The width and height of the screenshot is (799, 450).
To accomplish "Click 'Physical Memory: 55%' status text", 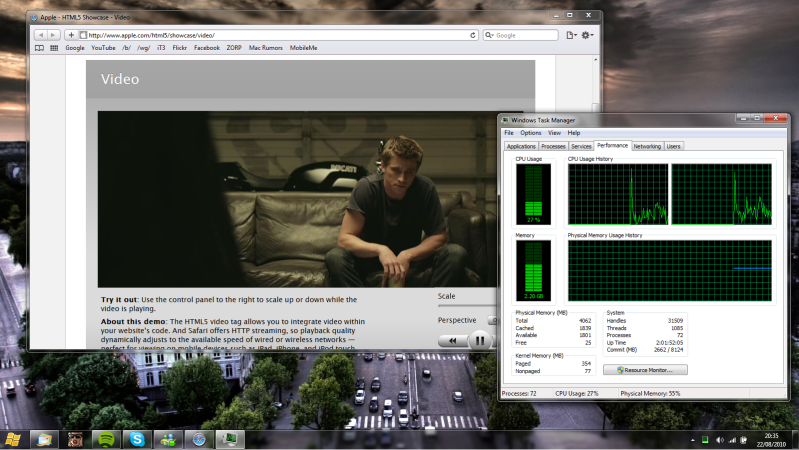I will pyautogui.click(x=650, y=393).
